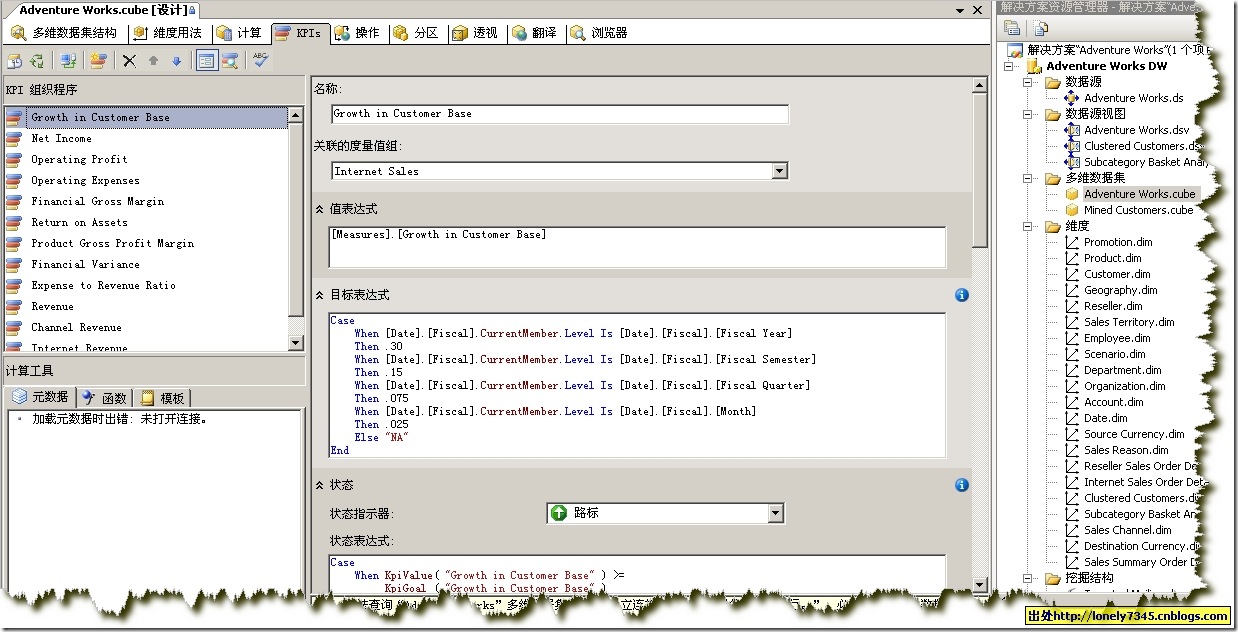Screen dimensions: 1238x632
Task: Open the info icon beside 目标表达式
Action: tap(961, 295)
